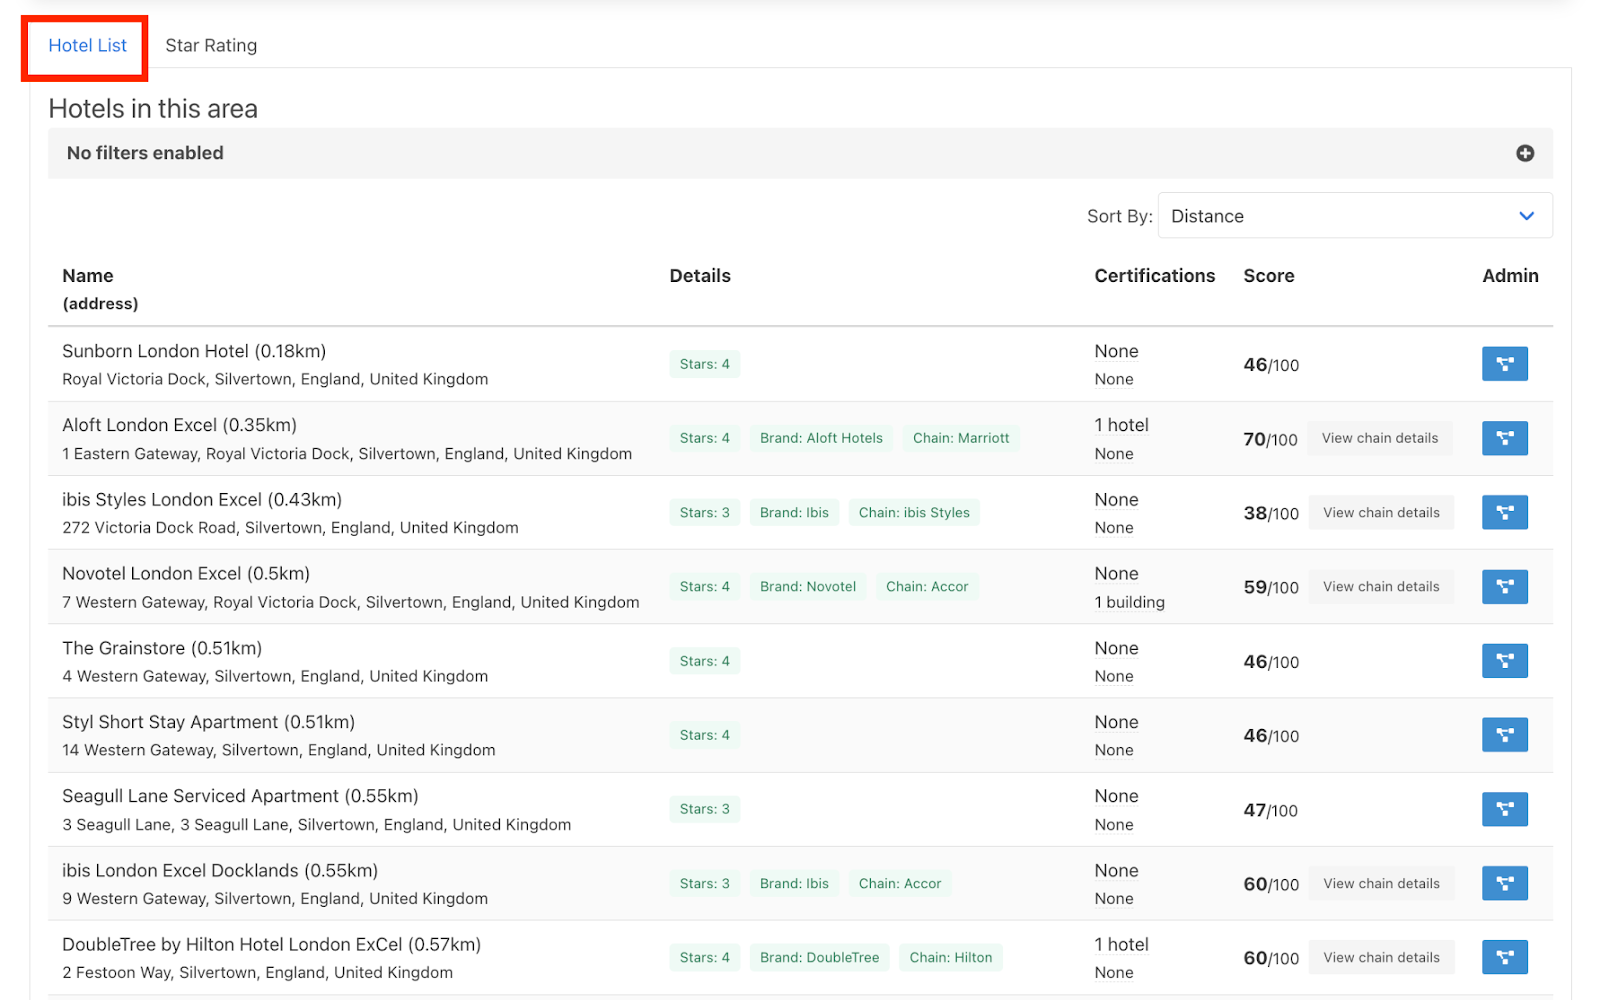The width and height of the screenshot is (1600, 1000).
Task: Open admin icon for Seagull Lane Serviced Apartment
Action: coord(1504,809)
